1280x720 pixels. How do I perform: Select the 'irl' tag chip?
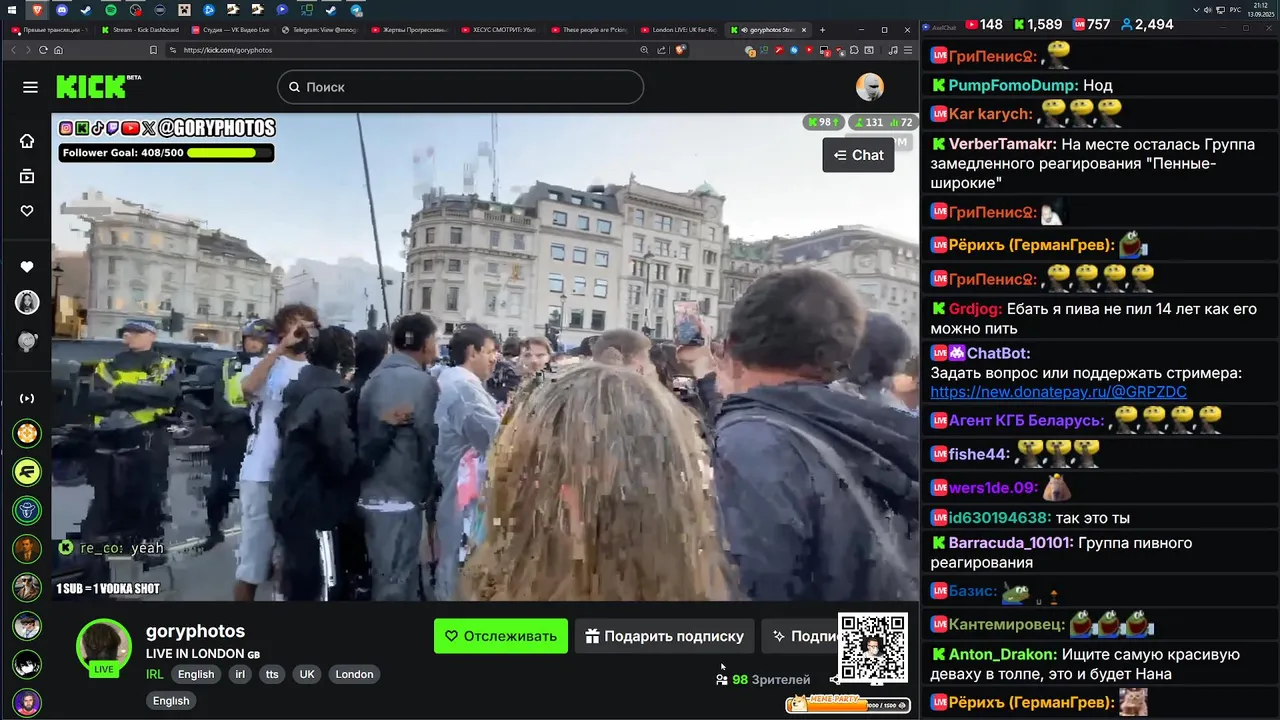tap(240, 674)
